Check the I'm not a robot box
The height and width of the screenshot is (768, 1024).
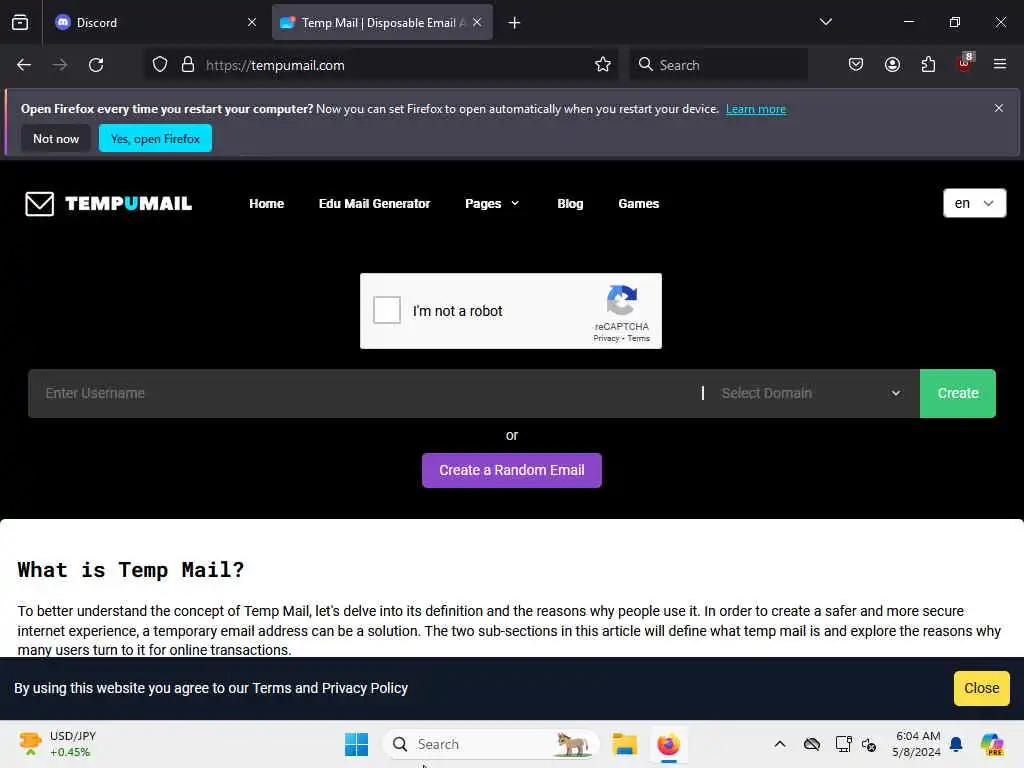[387, 310]
